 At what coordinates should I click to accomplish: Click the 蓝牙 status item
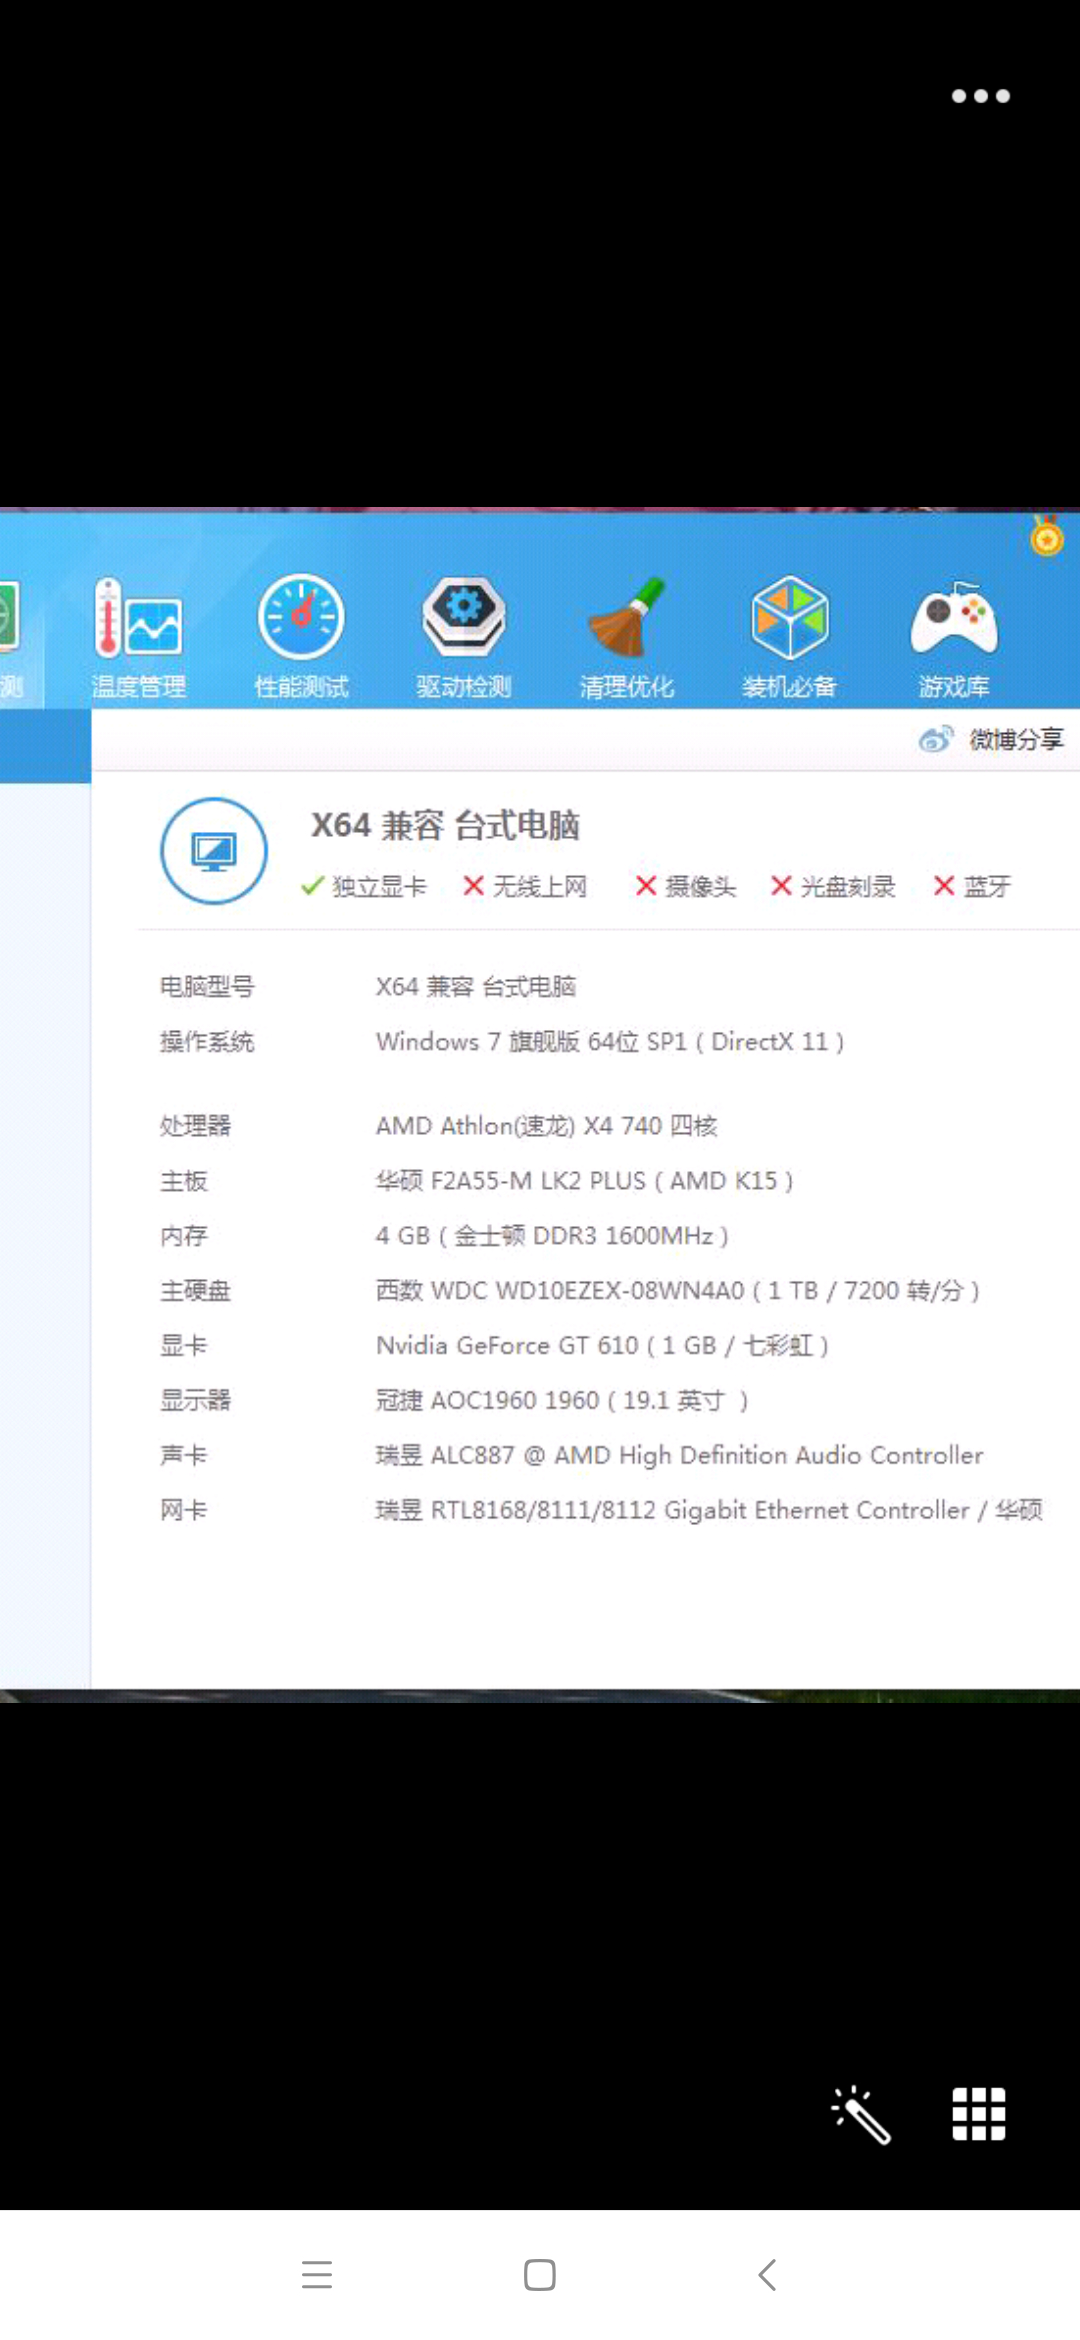point(972,886)
